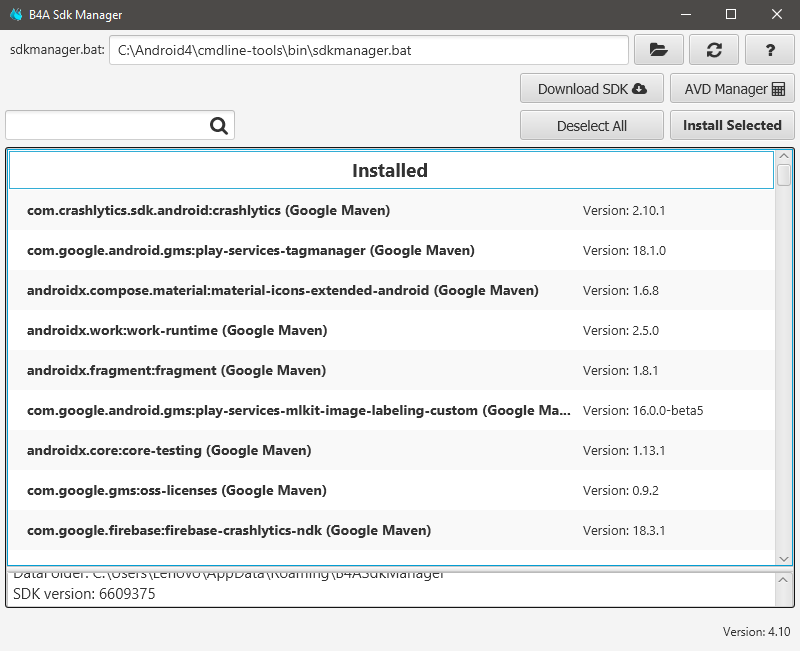800x651 pixels.
Task: Click log panel scrollbar up arrow
Action: click(784, 580)
